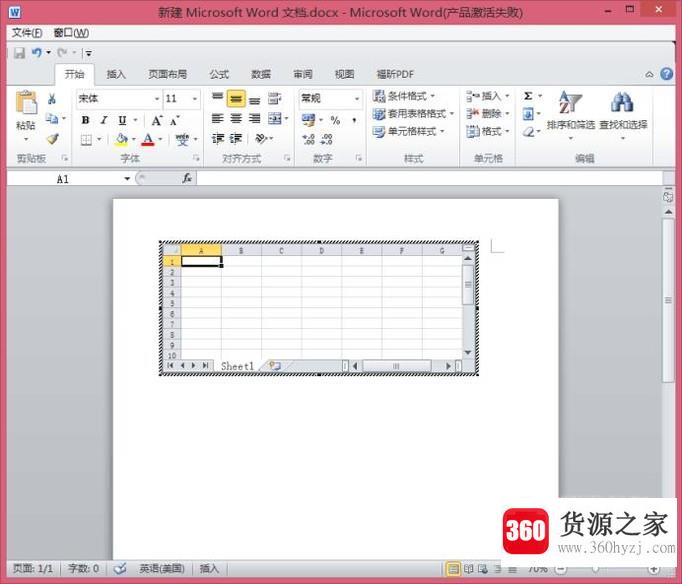682x584 pixels.
Task: Switch to the 插入 ribbon tab
Action: point(116,74)
